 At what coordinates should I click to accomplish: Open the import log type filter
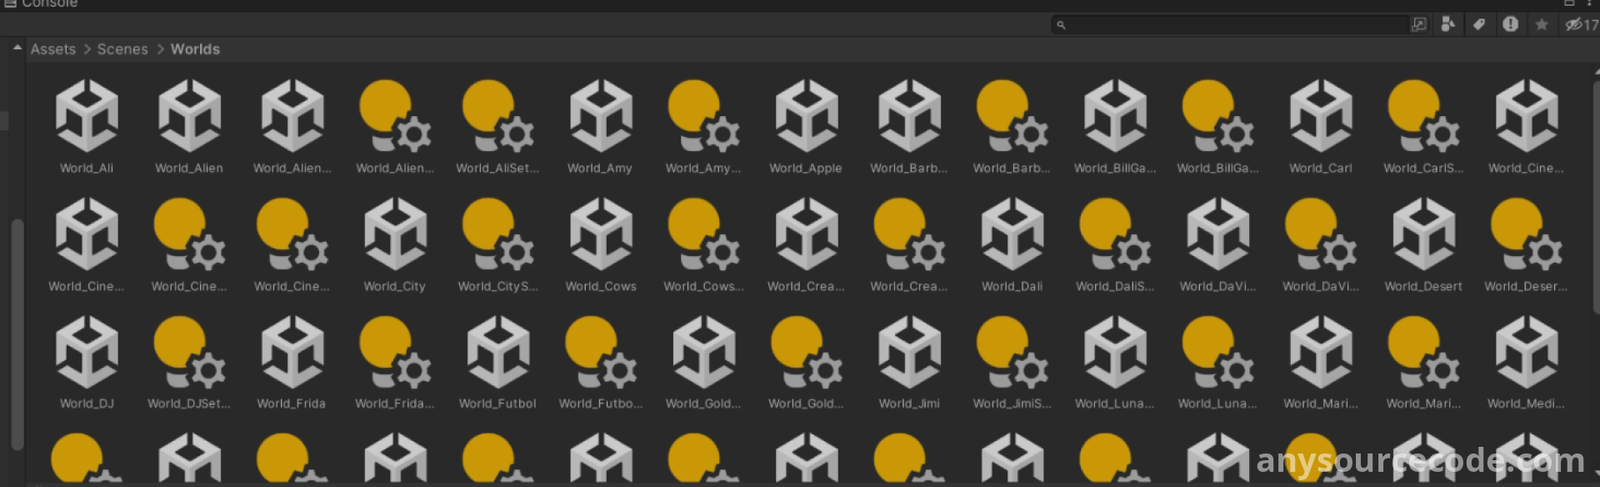pos(1510,25)
